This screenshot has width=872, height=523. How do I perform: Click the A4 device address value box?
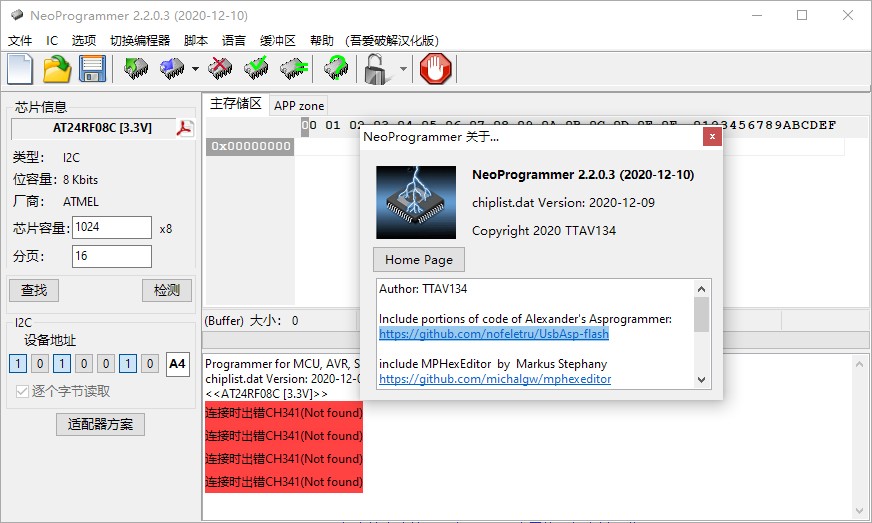coord(177,364)
